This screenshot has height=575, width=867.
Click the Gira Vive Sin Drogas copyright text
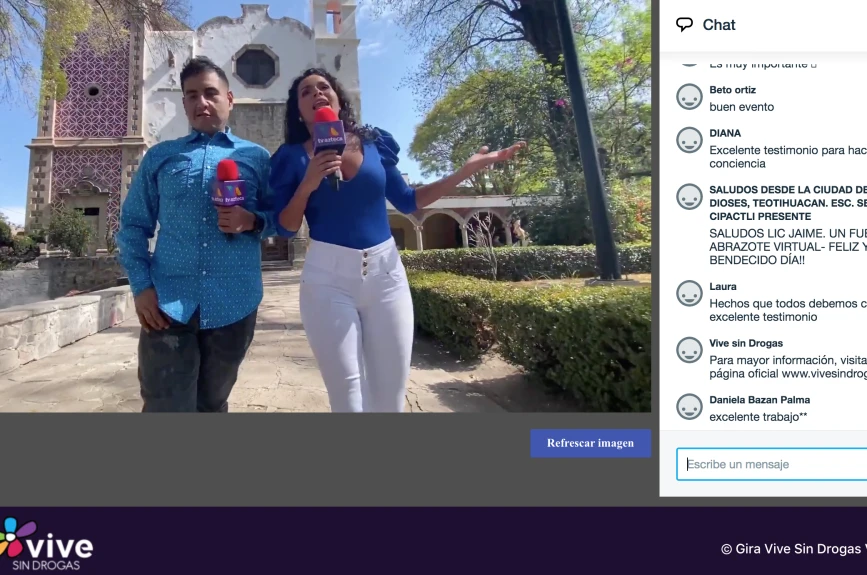(x=794, y=548)
